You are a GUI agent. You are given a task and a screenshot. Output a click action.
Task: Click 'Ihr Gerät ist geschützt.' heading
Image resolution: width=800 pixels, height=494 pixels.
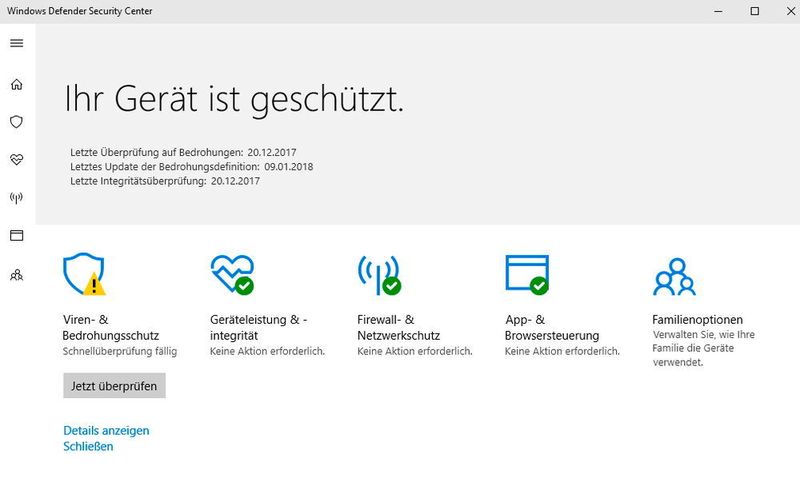click(x=234, y=99)
